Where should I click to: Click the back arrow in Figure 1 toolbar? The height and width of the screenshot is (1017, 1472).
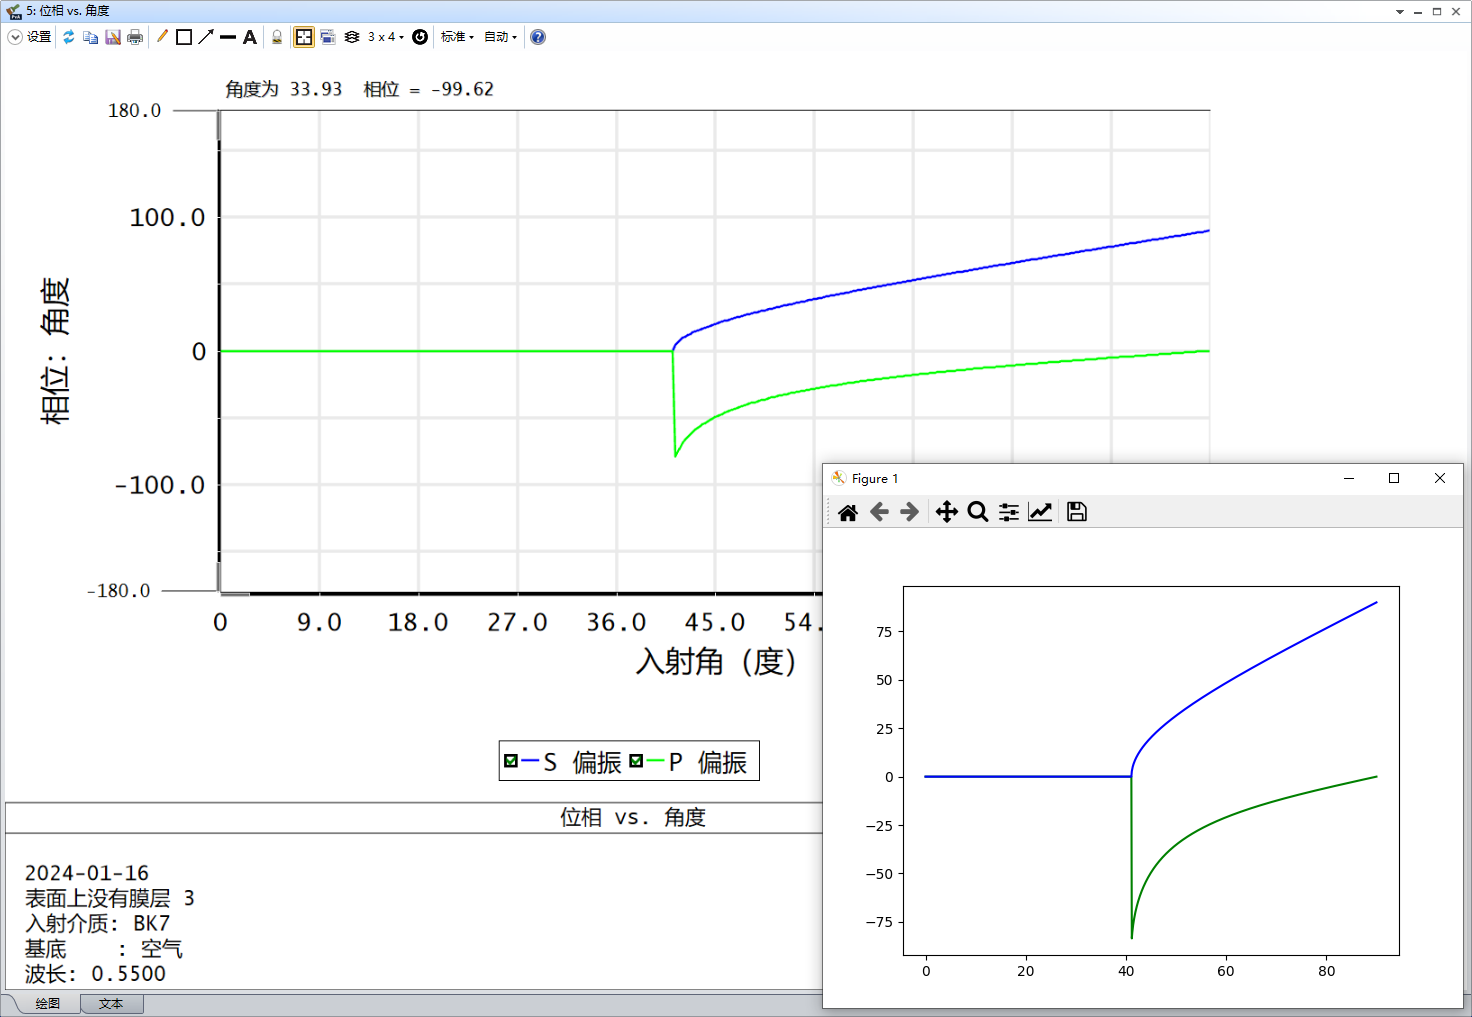click(x=879, y=512)
